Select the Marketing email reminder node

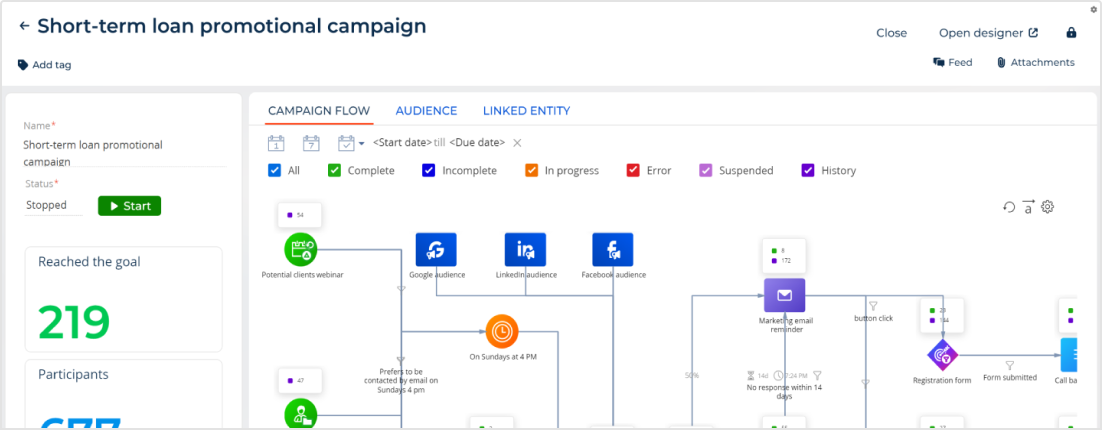click(x=784, y=295)
